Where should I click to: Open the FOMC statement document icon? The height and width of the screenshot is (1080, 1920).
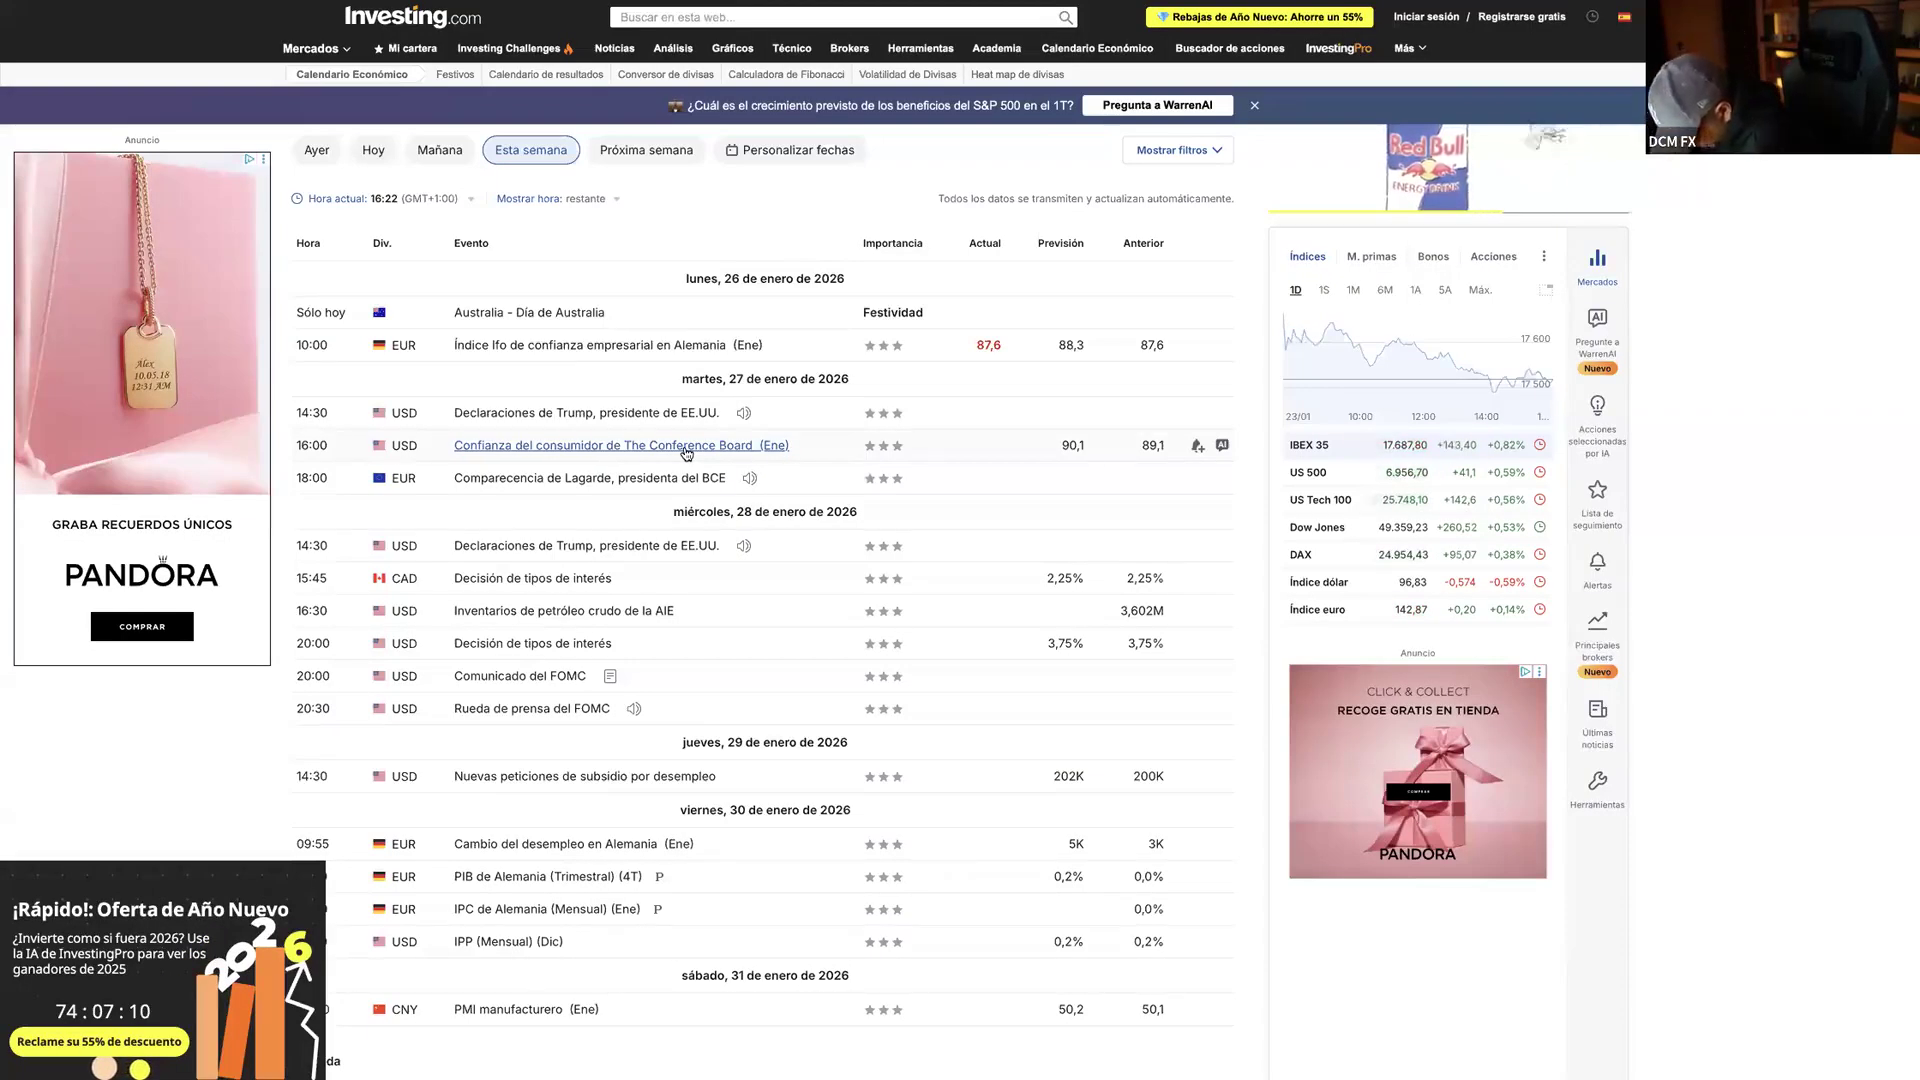(x=610, y=677)
